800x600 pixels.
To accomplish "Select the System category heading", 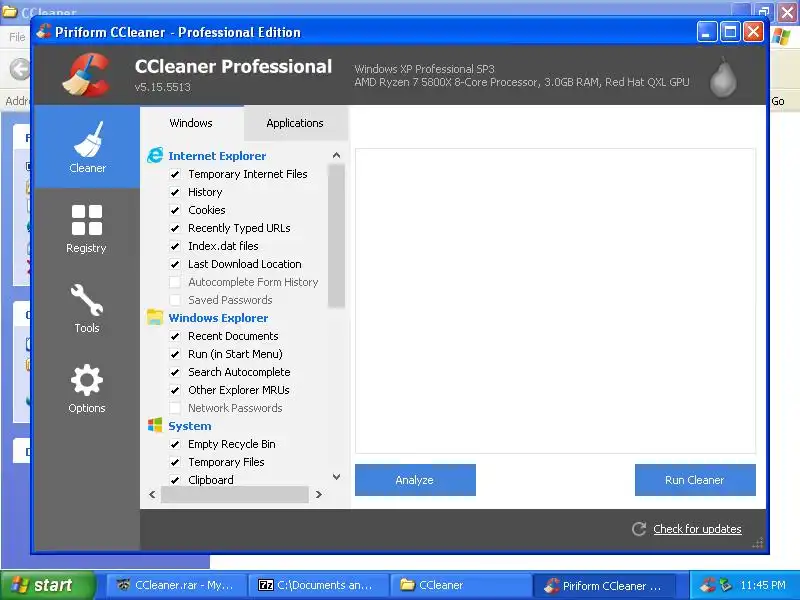I will click(190, 426).
